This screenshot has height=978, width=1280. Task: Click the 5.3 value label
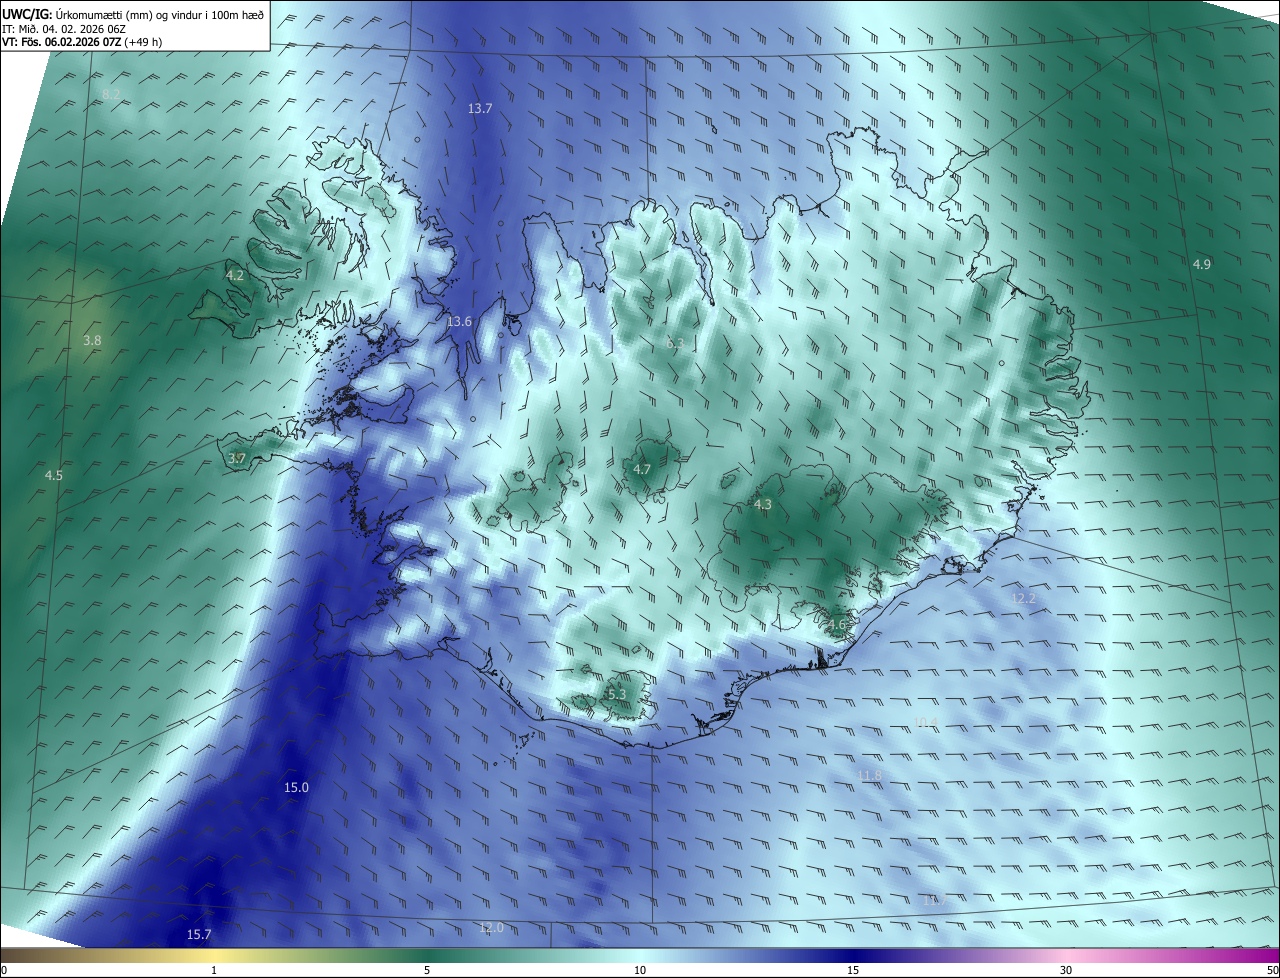617,695
